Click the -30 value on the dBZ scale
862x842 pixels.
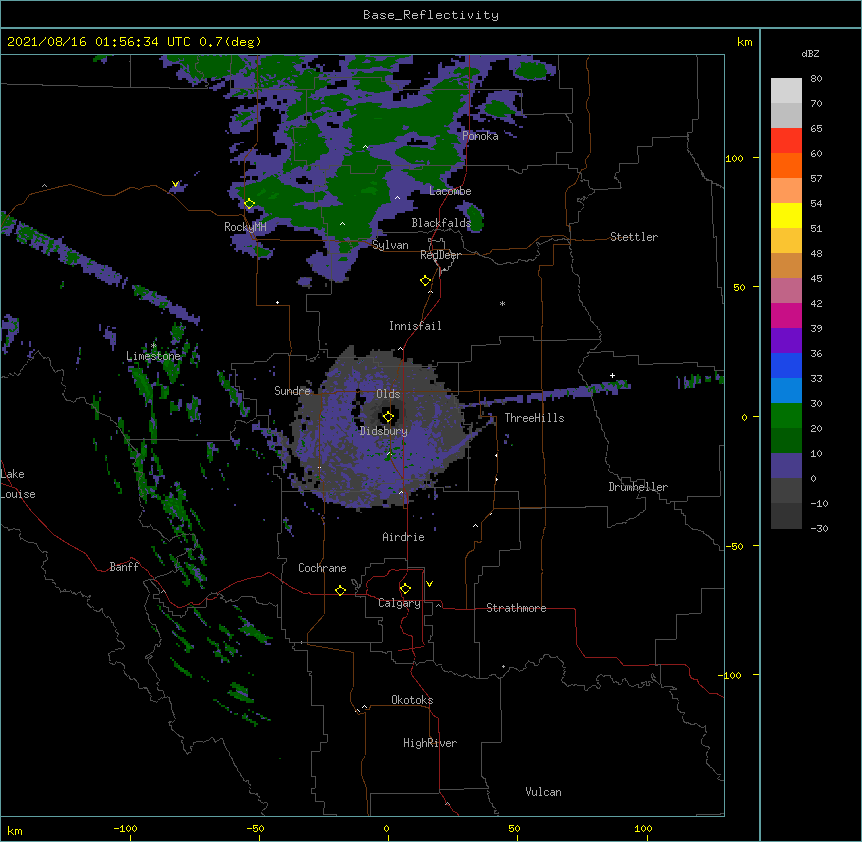819,528
